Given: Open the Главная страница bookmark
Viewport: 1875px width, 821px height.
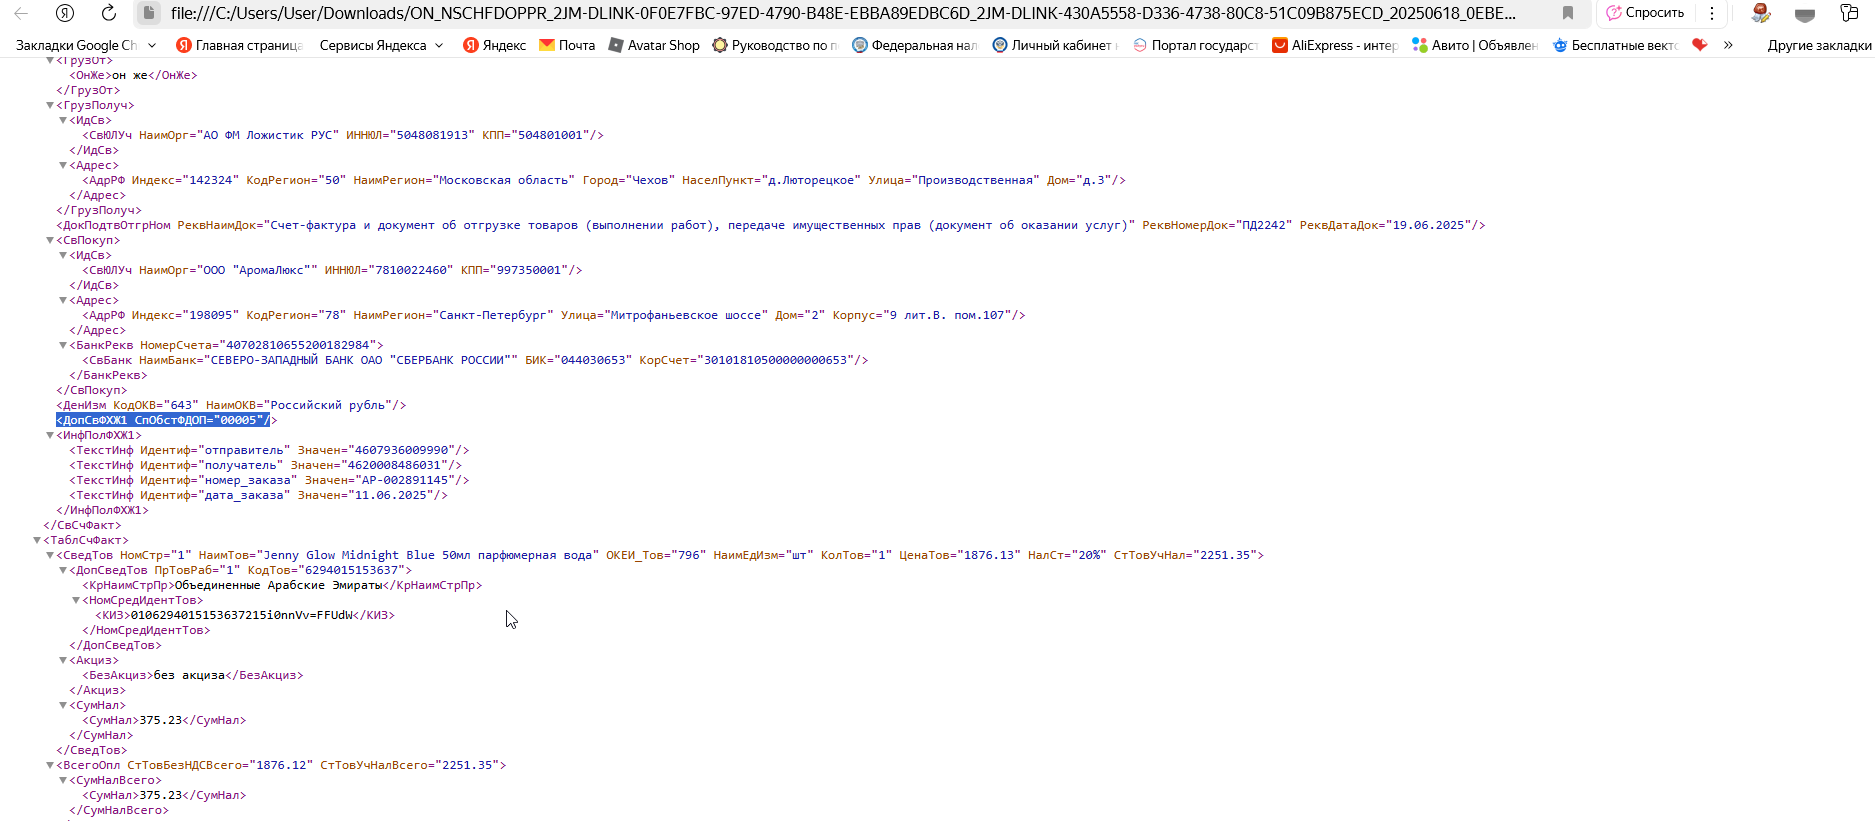Looking at the screenshot, I should coord(239,45).
